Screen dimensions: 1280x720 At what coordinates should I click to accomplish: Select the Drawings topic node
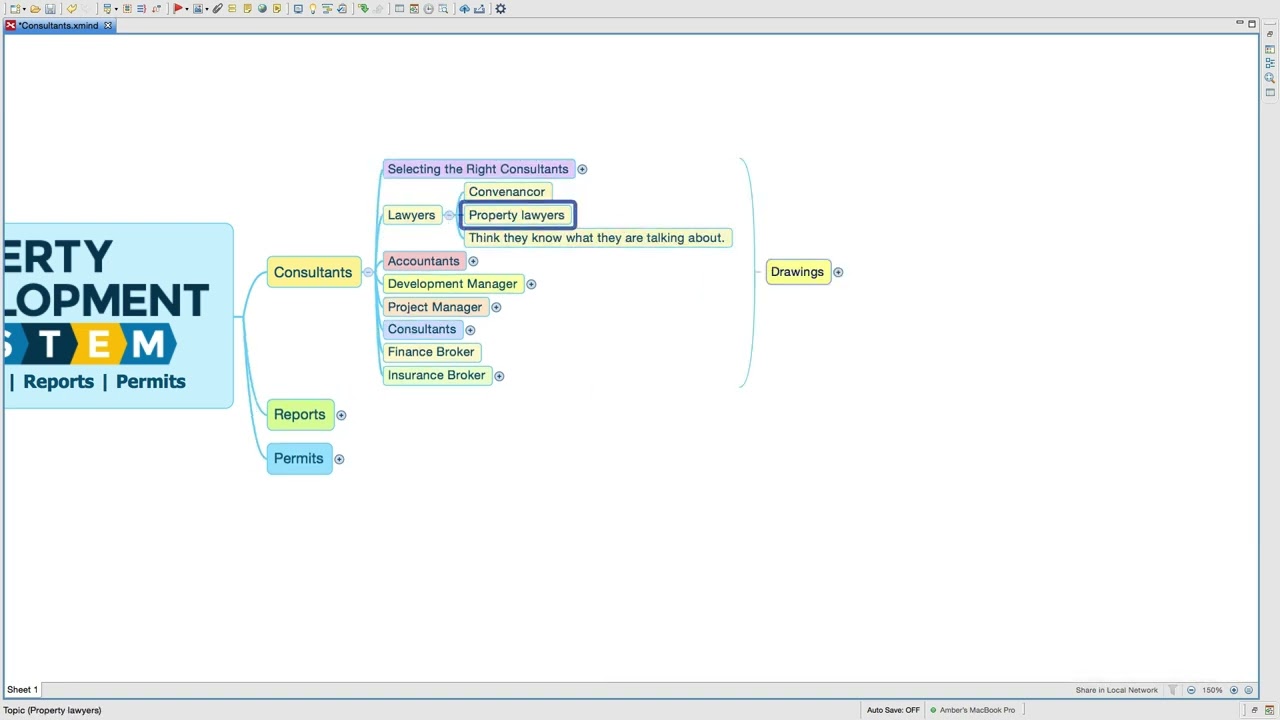point(797,272)
